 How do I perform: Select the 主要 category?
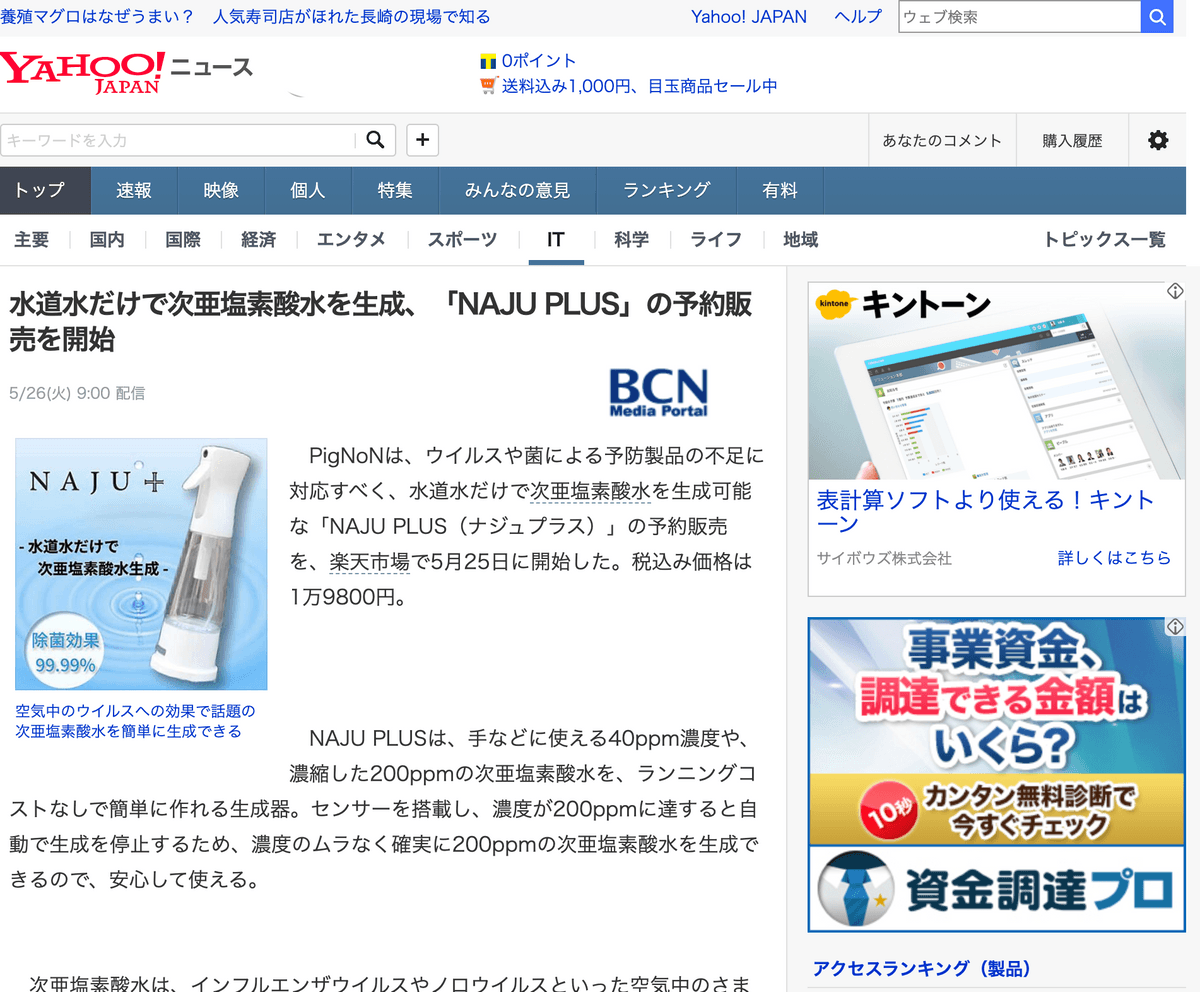pos(32,240)
